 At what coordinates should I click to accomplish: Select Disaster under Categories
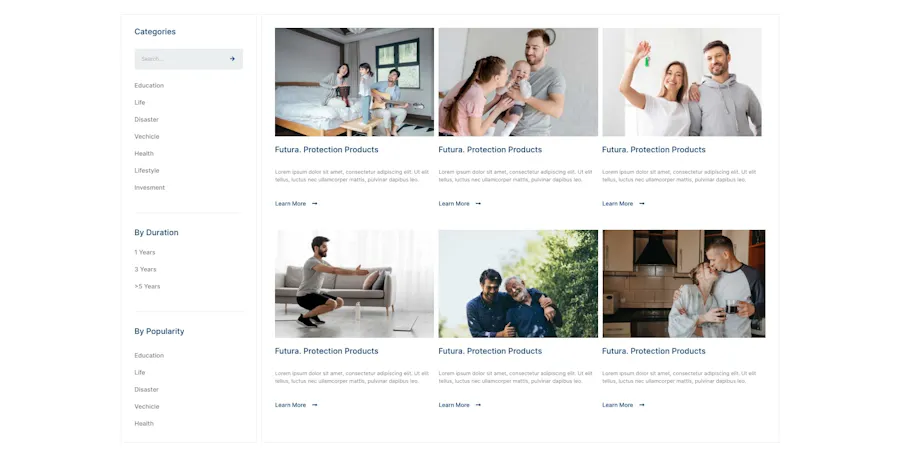tap(146, 119)
